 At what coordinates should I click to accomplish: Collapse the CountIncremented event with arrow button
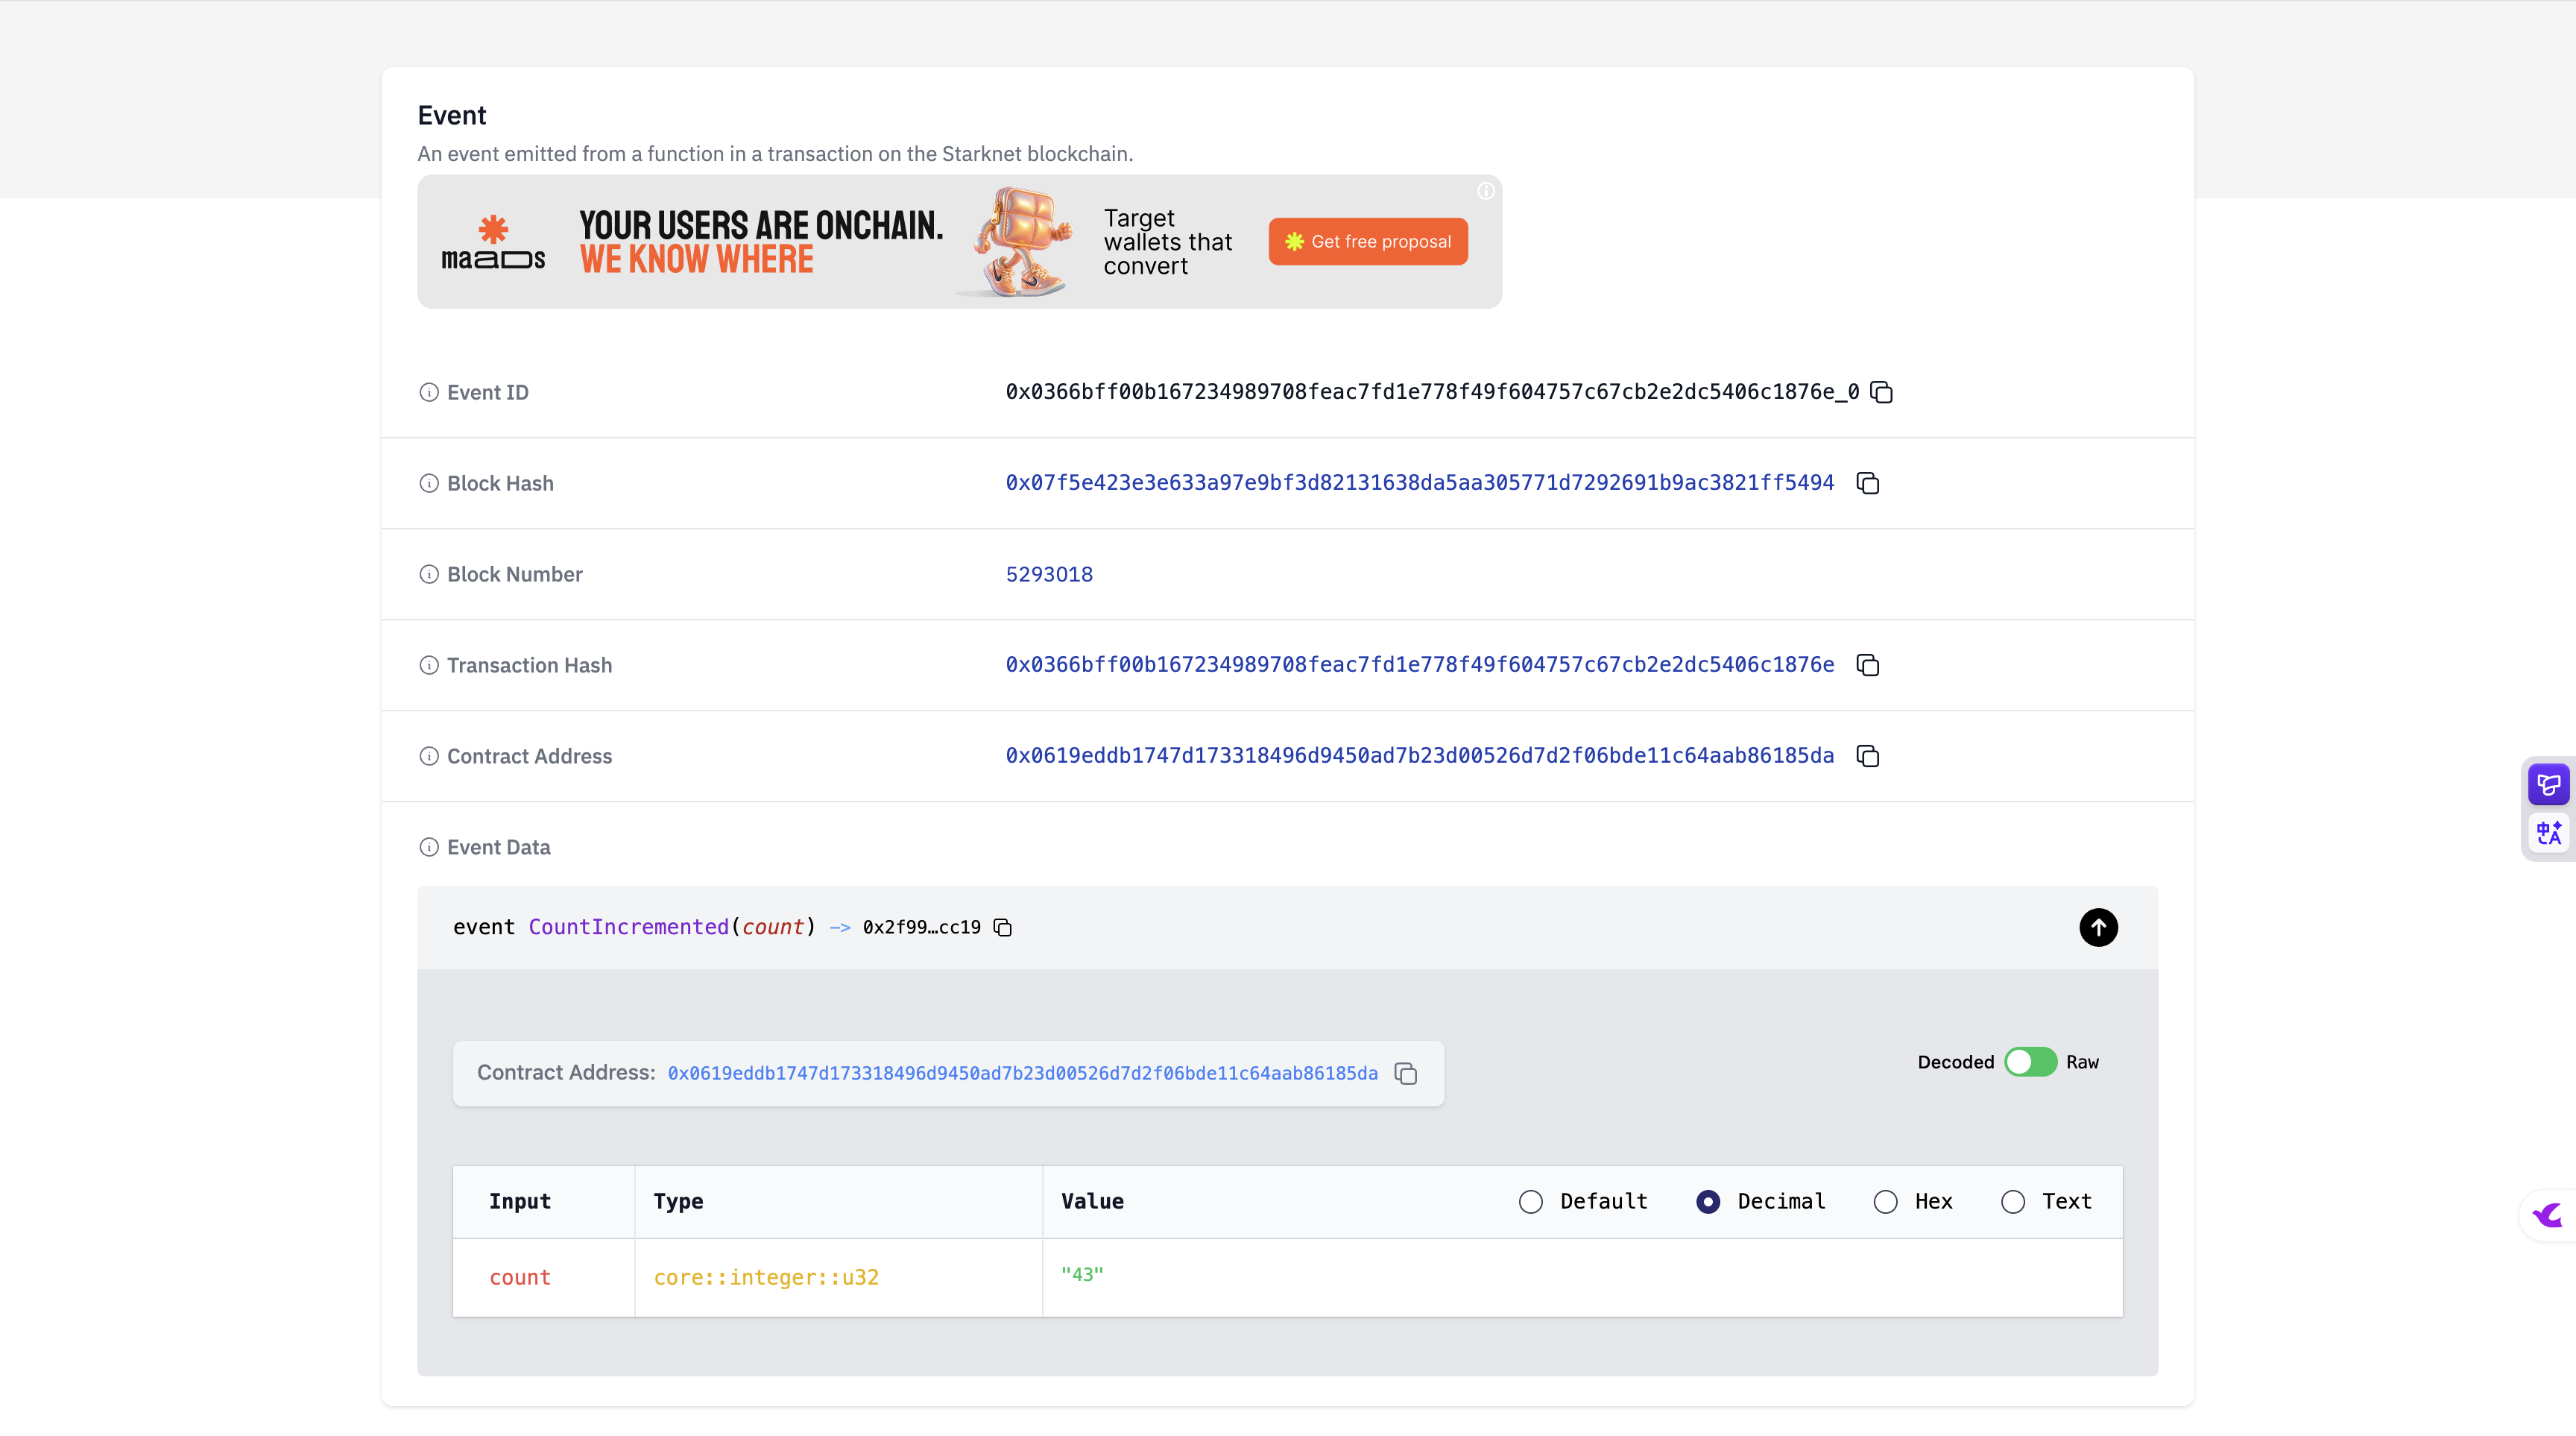[2098, 928]
